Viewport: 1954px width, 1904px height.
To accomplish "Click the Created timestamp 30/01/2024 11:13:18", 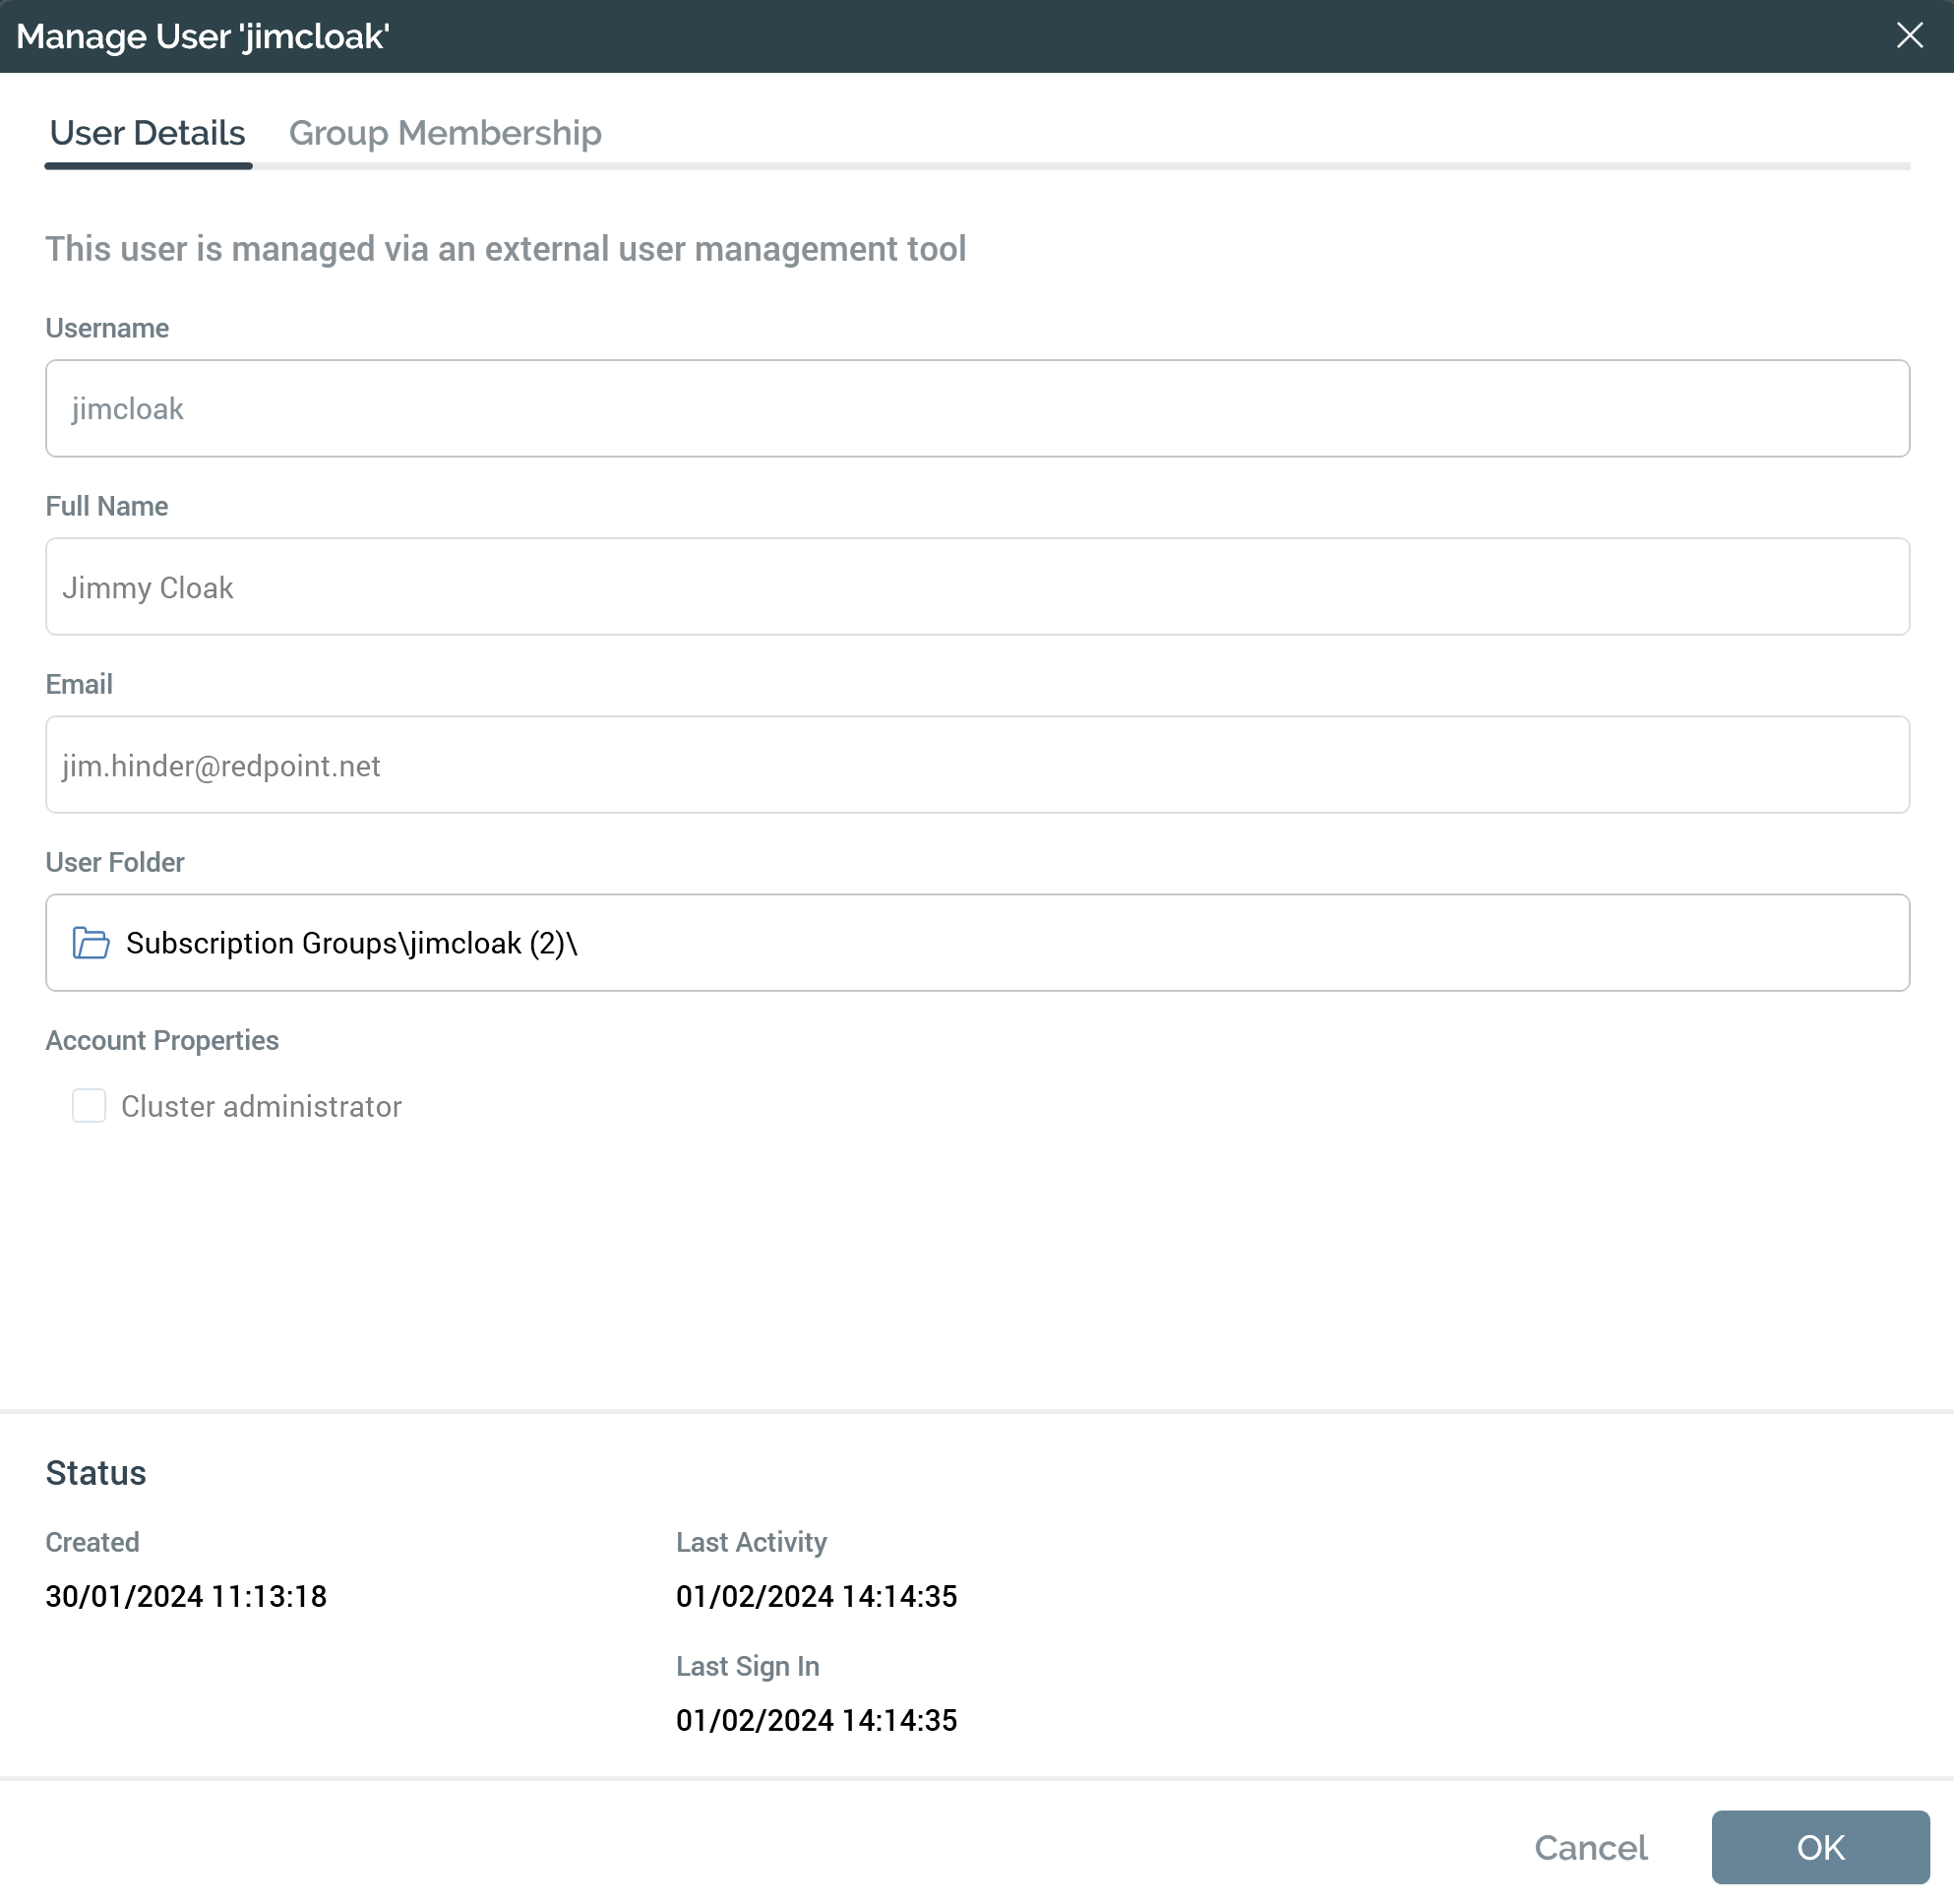I will point(186,1596).
